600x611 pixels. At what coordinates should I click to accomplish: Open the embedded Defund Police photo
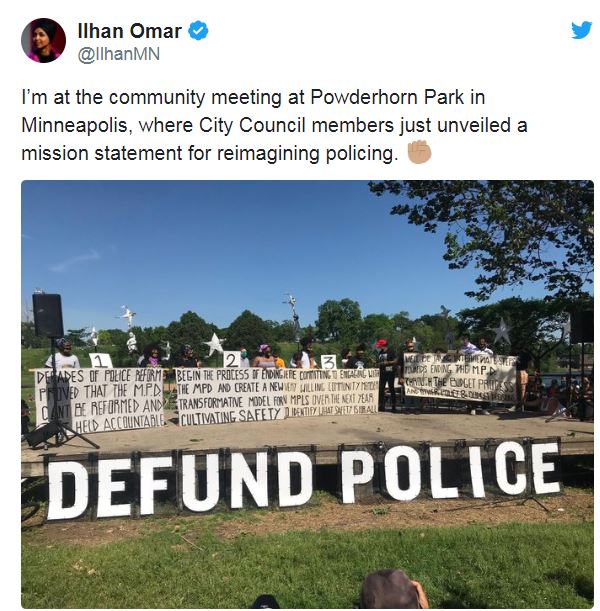307,394
